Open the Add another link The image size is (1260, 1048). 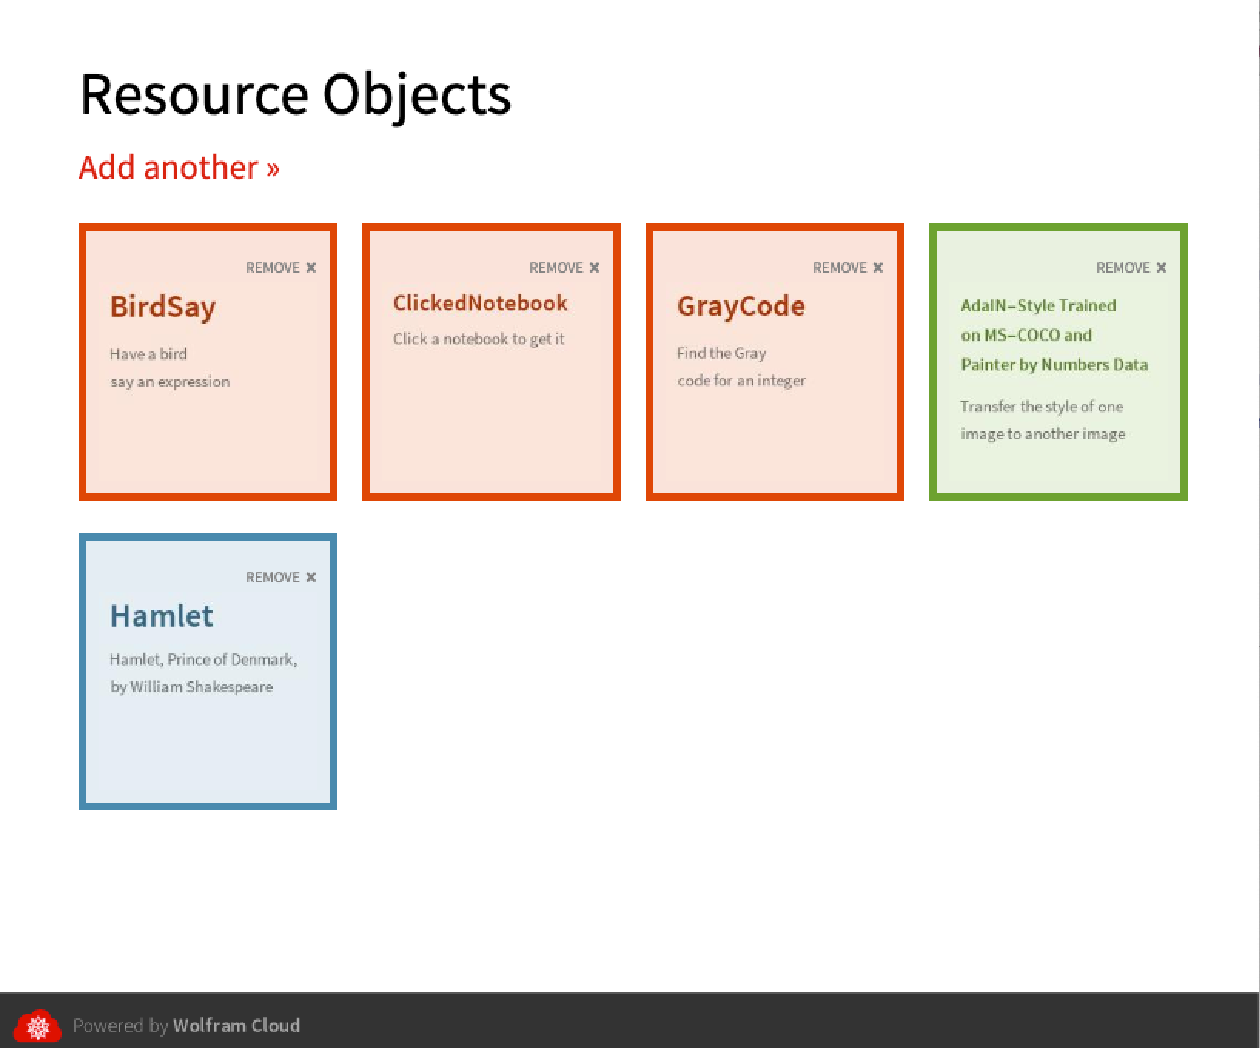click(168, 168)
